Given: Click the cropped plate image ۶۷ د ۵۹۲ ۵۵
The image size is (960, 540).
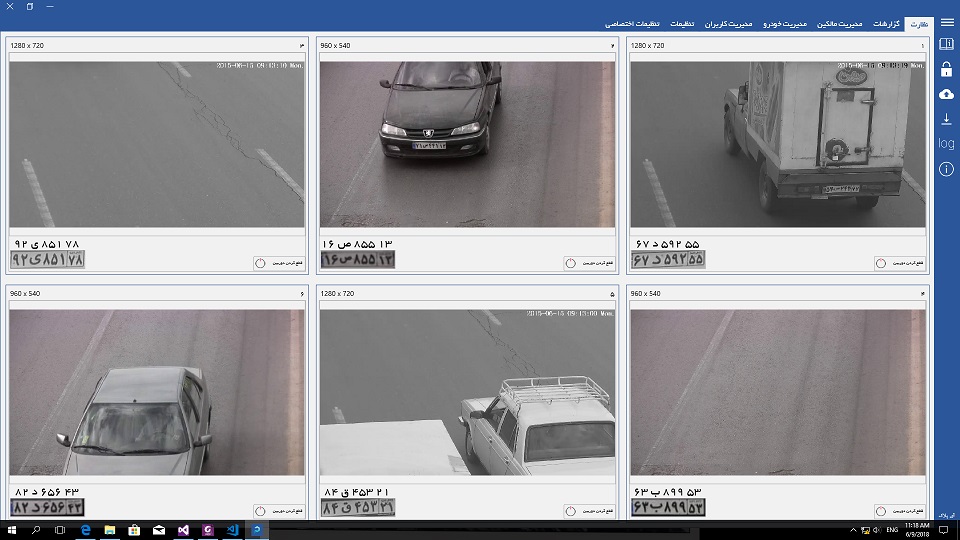Looking at the screenshot, I should tap(668, 260).
